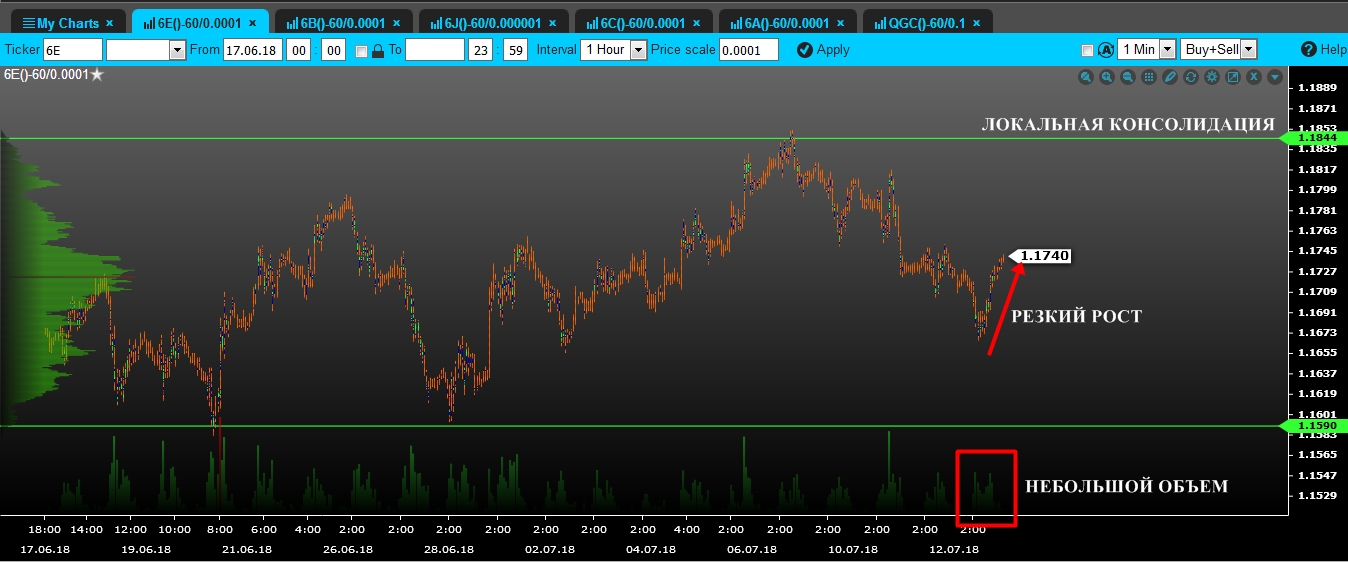Click the 1.1529 value on price axis
The width and height of the screenshot is (1348, 562).
pos(1316,495)
